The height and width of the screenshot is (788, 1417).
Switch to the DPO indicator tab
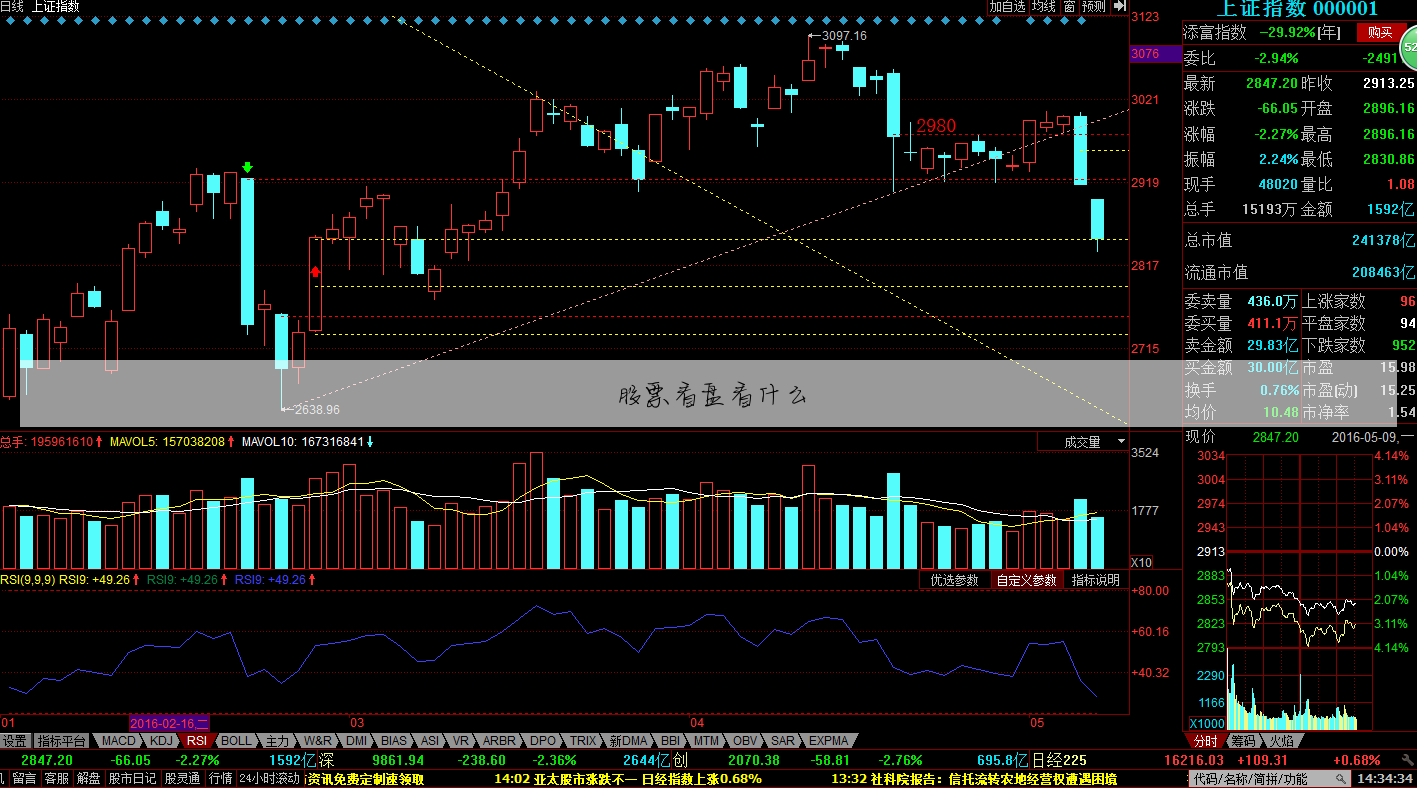[543, 741]
